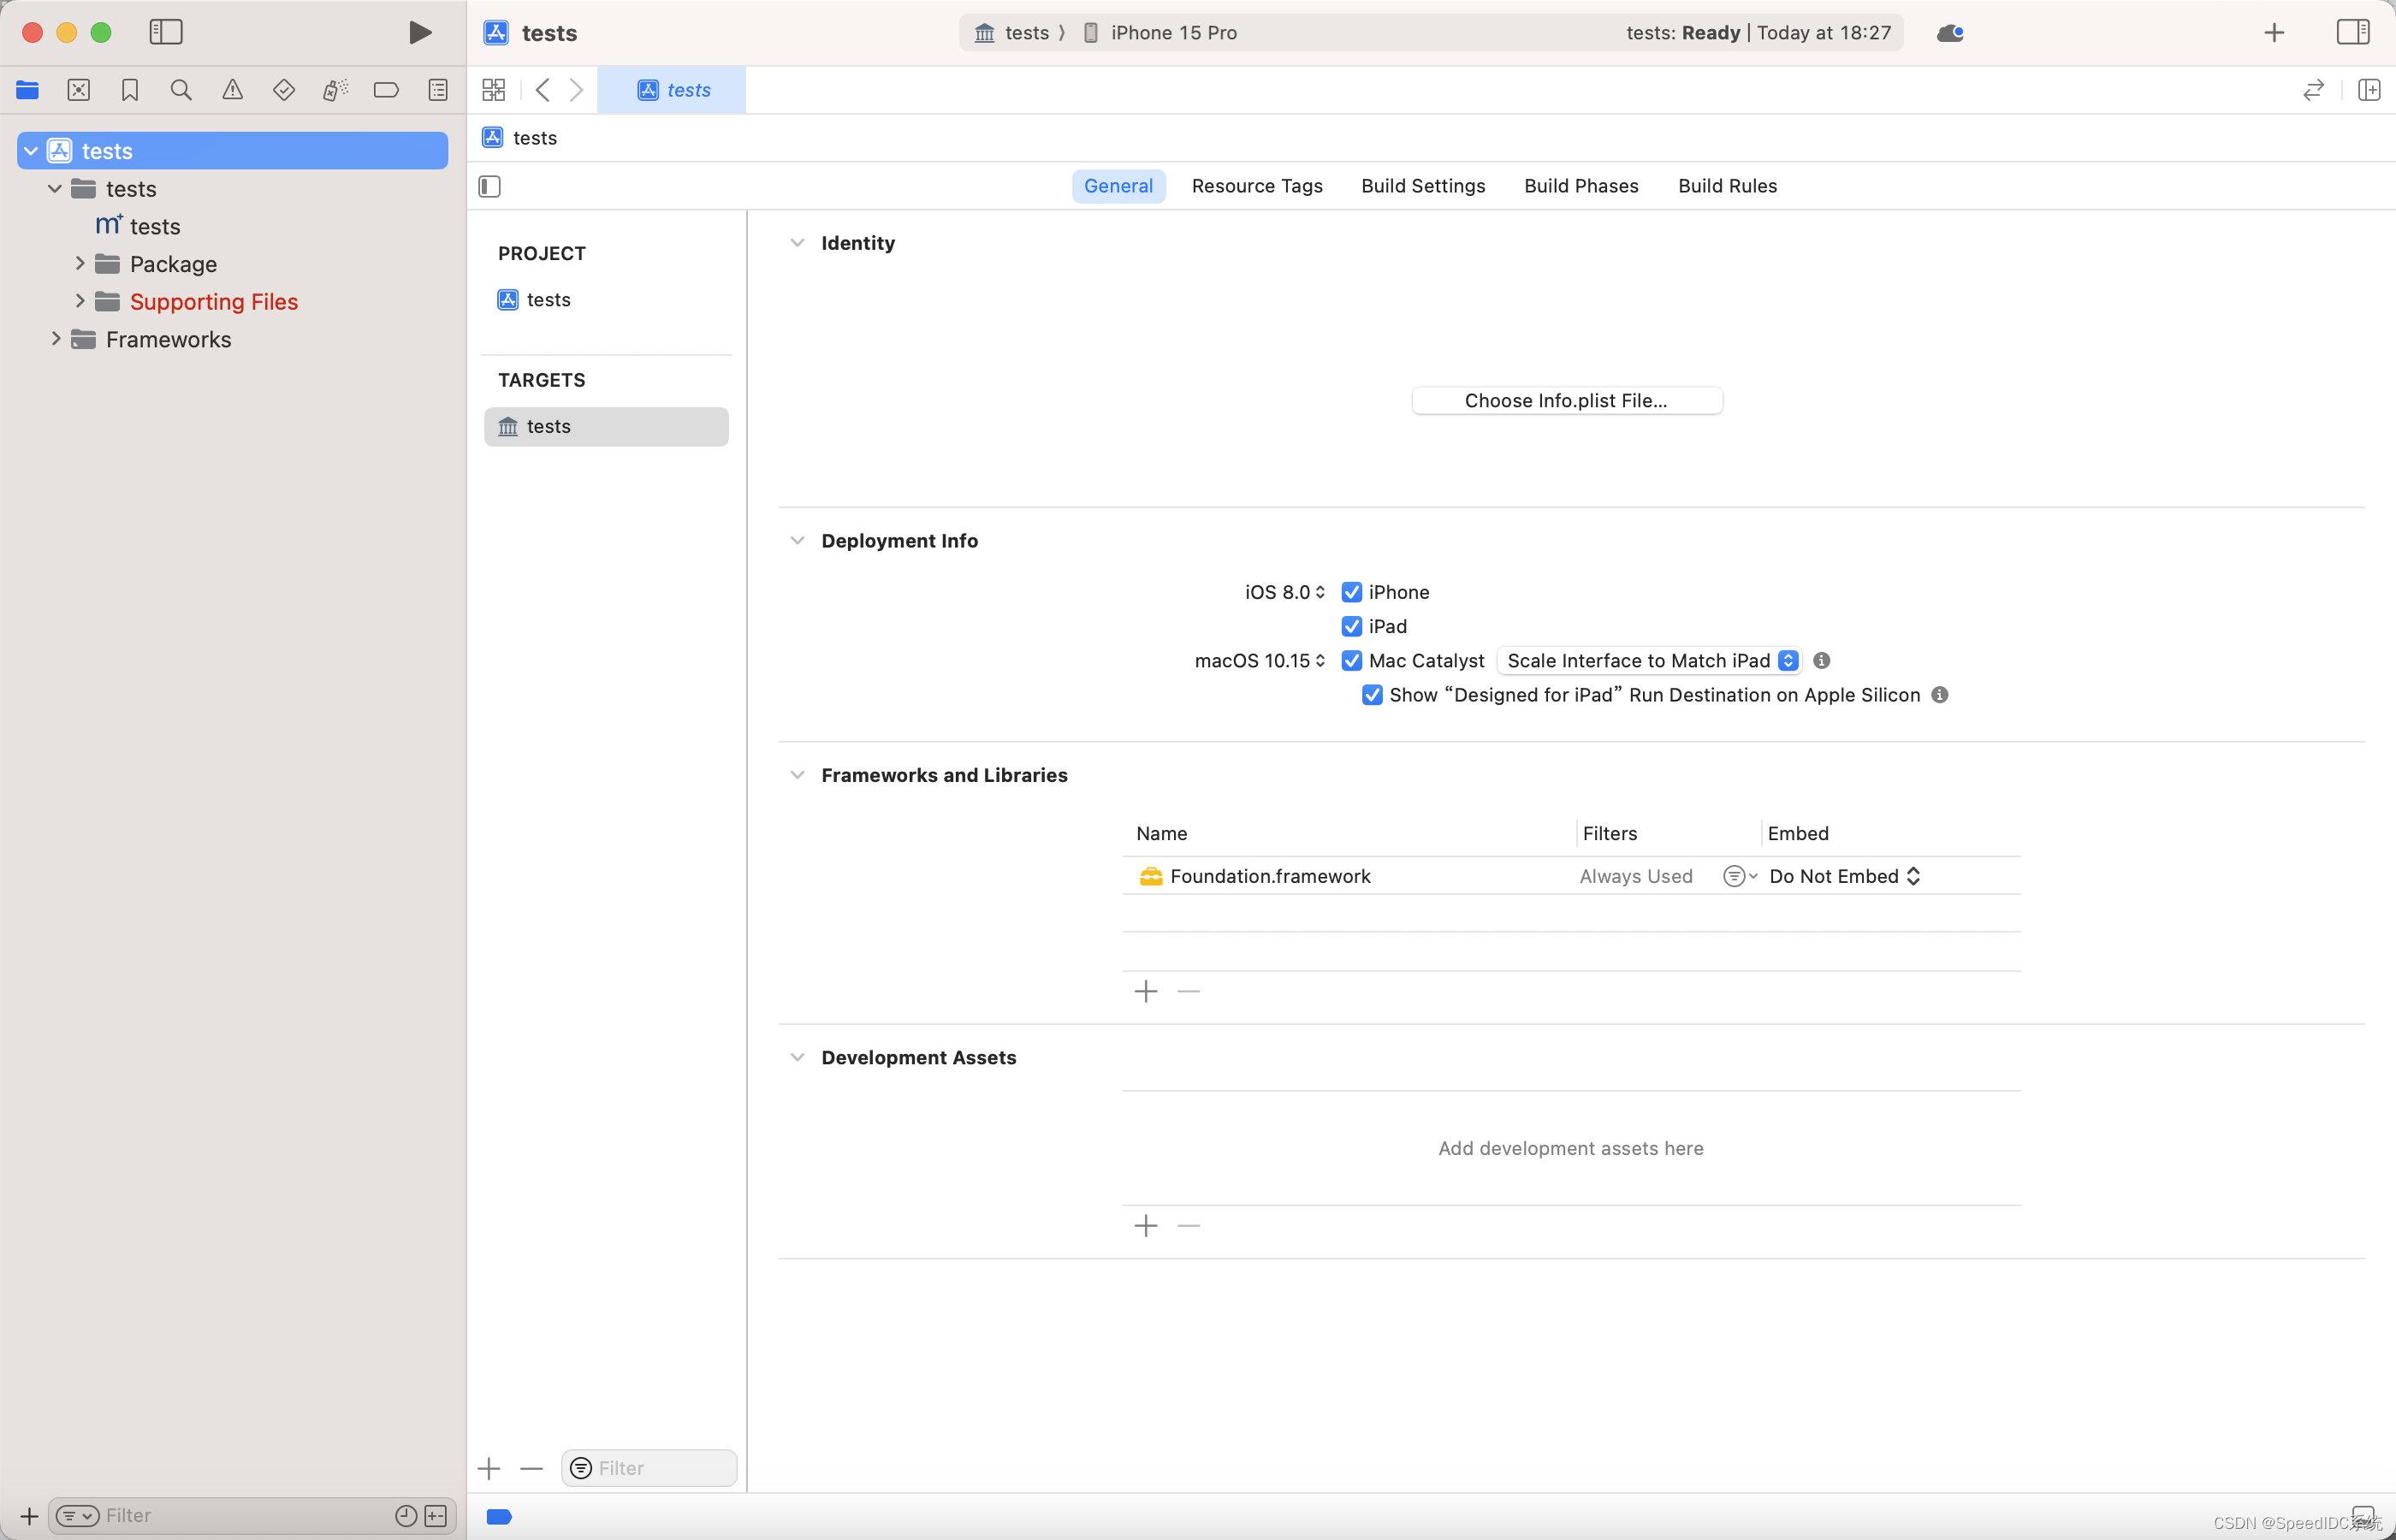Switch to the Build Phases tab
This screenshot has width=2396, height=1540.
point(1581,186)
